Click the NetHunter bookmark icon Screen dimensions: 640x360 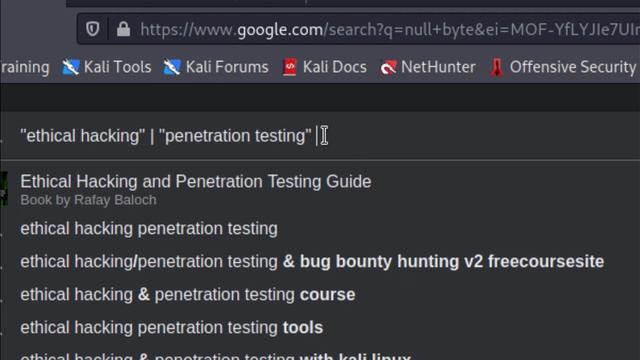click(x=388, y=67)
